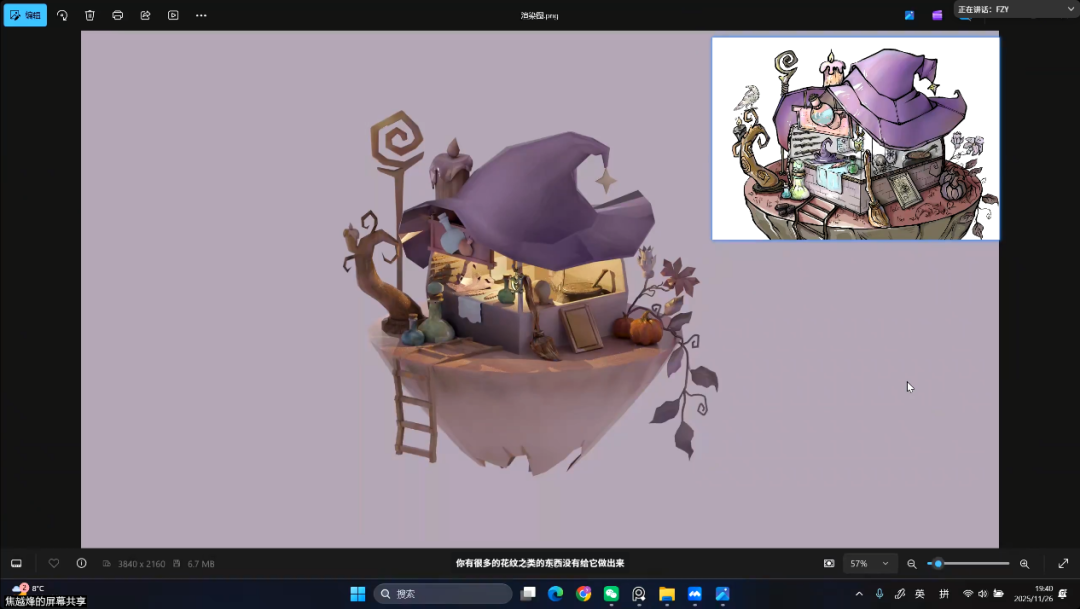Click the zoom out magnifier icon
The width and height of the screenshot is (1080, 609).
(x=911, y=564)
